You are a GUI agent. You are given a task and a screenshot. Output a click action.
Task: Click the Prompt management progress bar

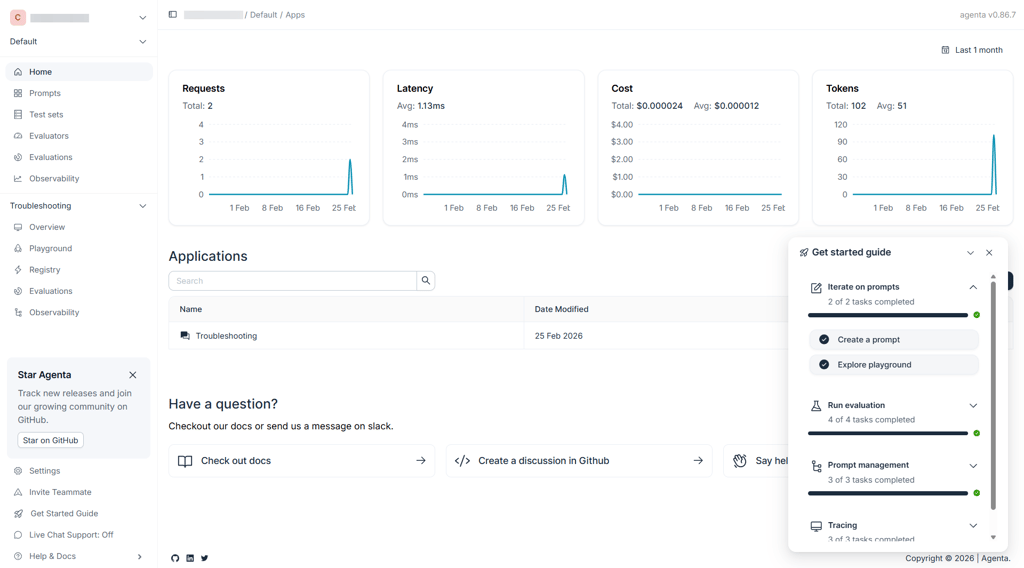[888, 494]
